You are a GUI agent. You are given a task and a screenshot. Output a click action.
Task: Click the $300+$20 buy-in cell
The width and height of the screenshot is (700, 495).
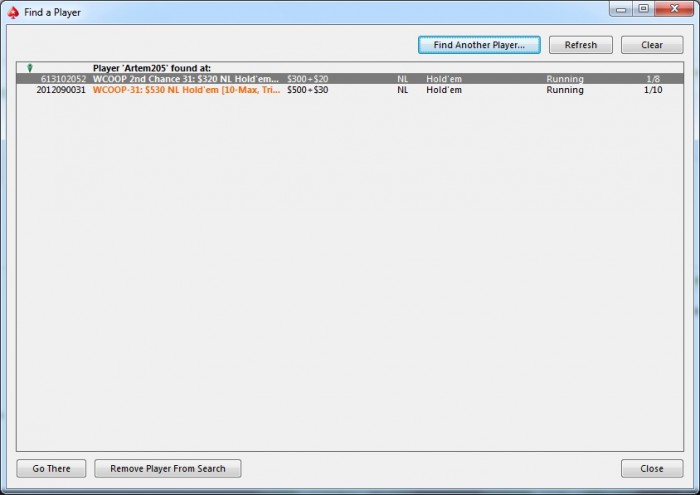point(308,79)
